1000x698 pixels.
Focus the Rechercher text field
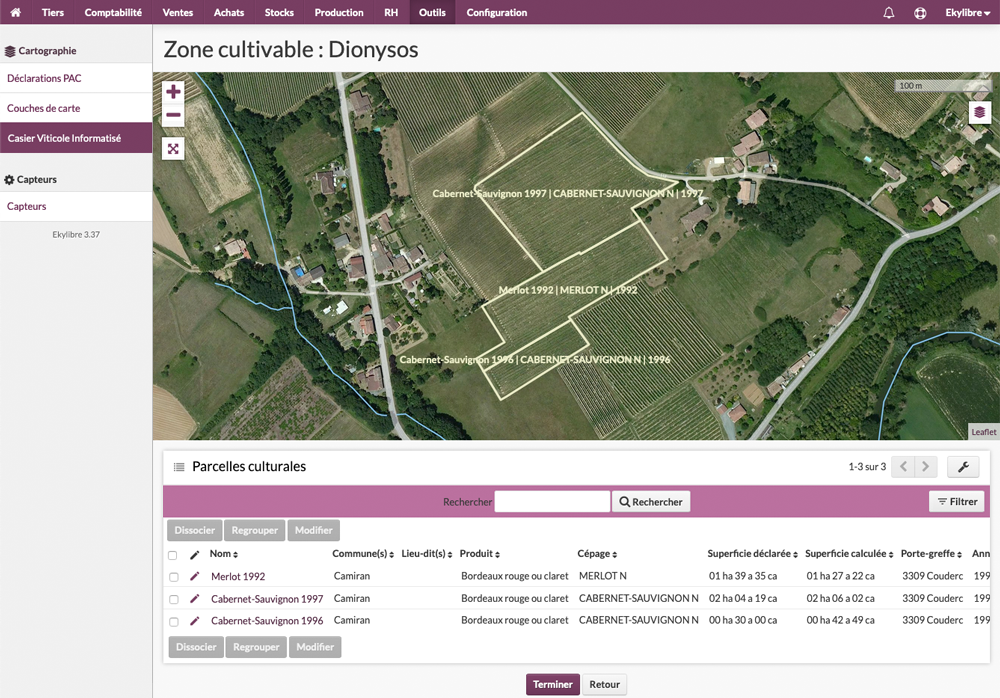pos(552,501)
